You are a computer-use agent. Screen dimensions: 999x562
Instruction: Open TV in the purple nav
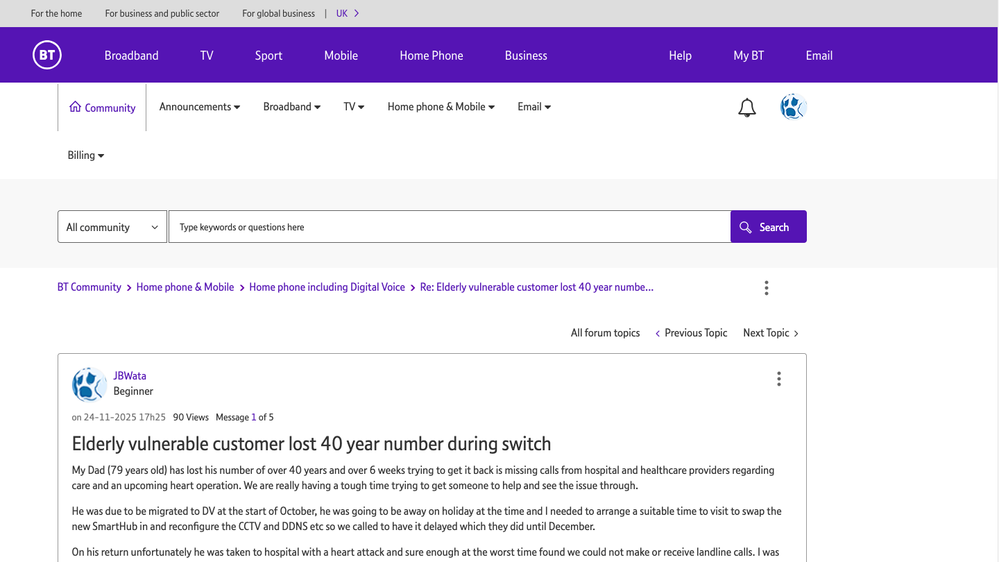[206, 55]
